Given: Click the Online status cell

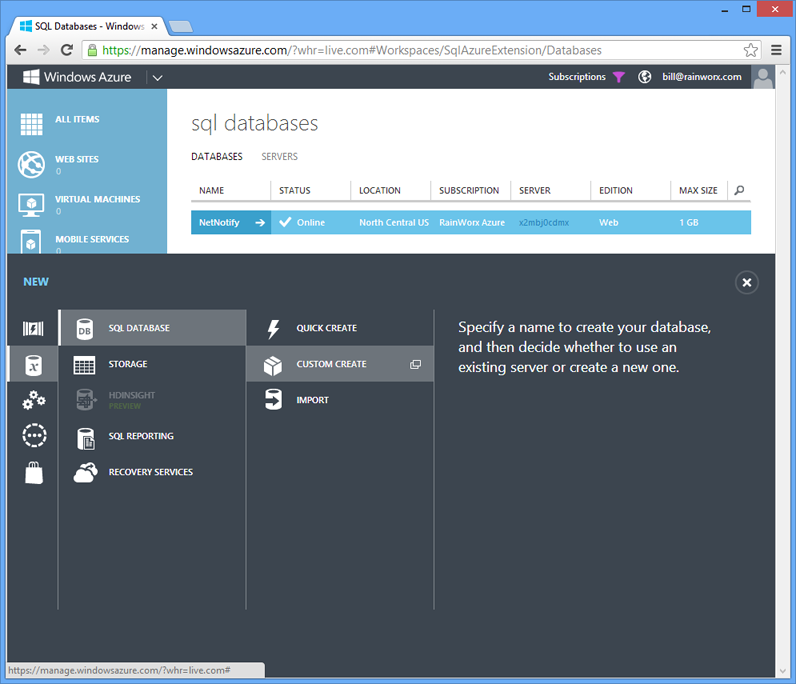Looking at the screenshot, I should [x=311, y=222].
